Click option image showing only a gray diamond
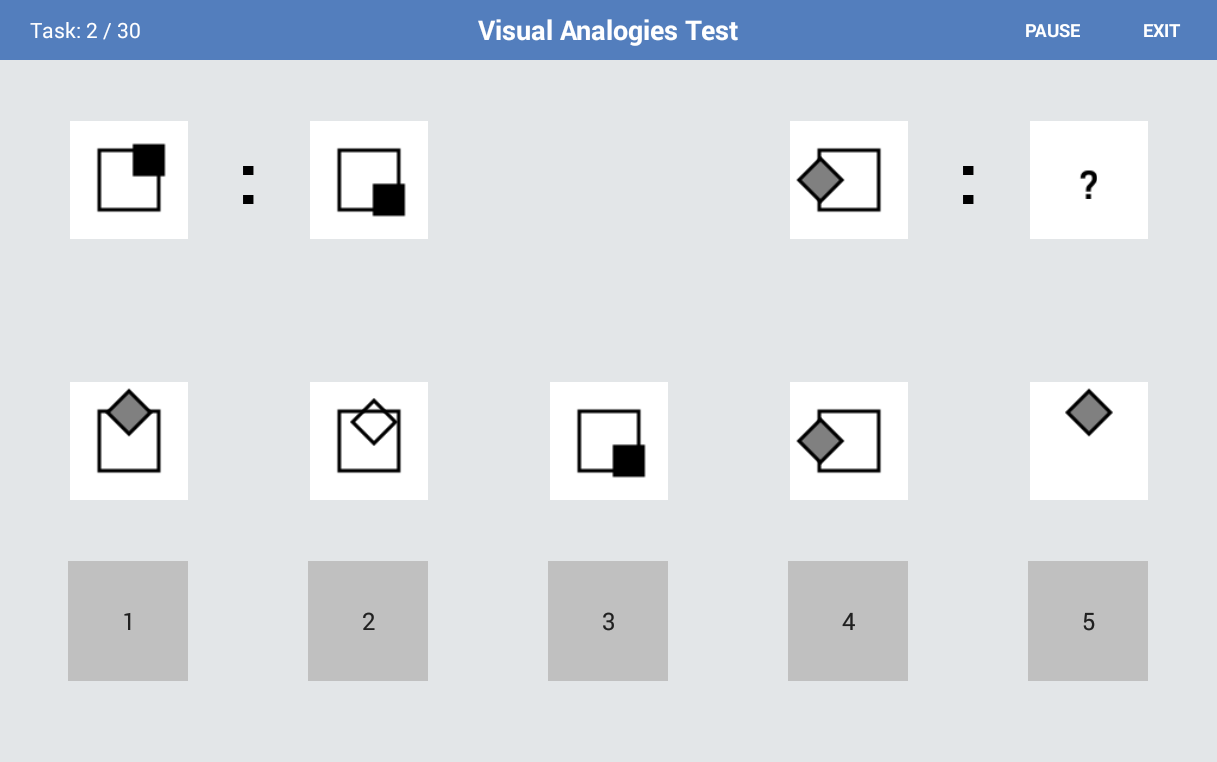The width and height of the screenshot is (1217, 762). (x=1089, y=441)
